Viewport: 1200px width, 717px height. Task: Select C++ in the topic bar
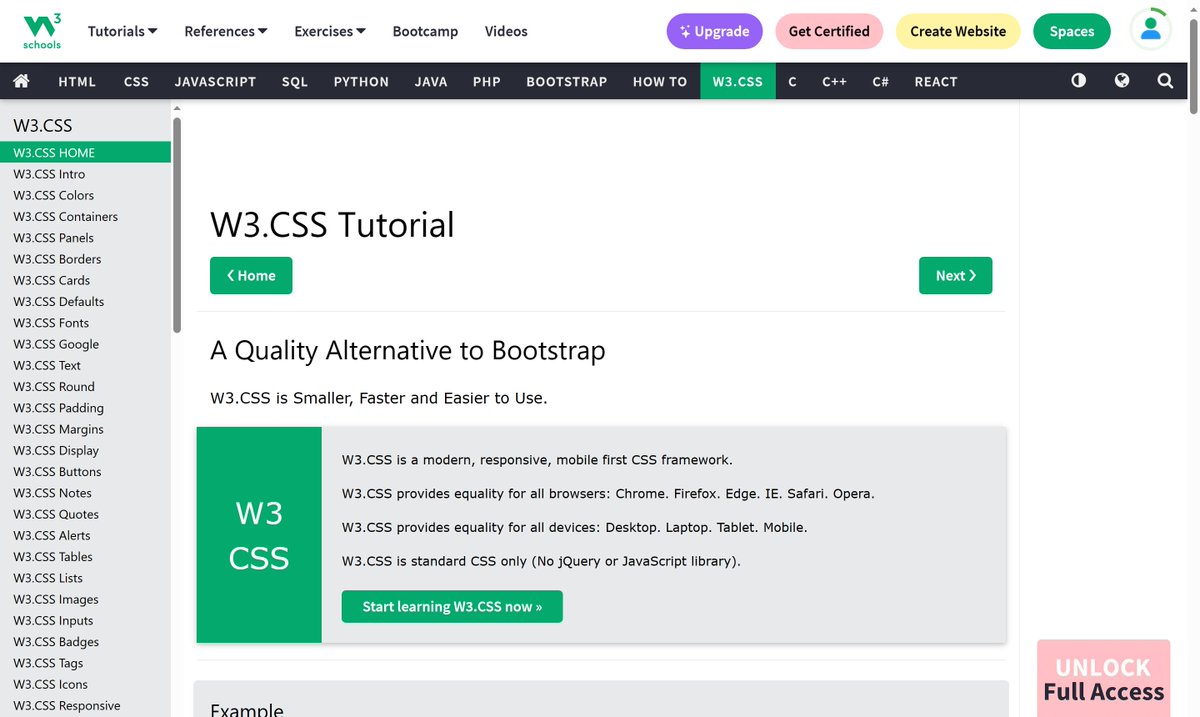(x=834, y=81)
